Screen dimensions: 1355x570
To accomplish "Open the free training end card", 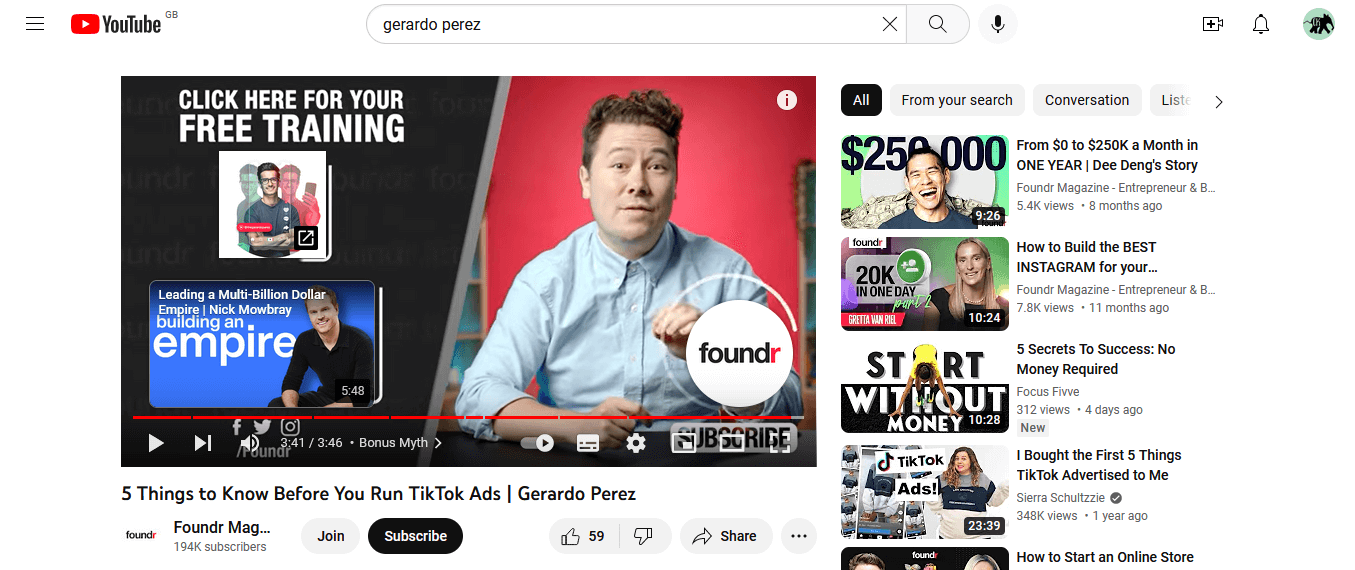I will pyautogui.click(x=272, y=204).
